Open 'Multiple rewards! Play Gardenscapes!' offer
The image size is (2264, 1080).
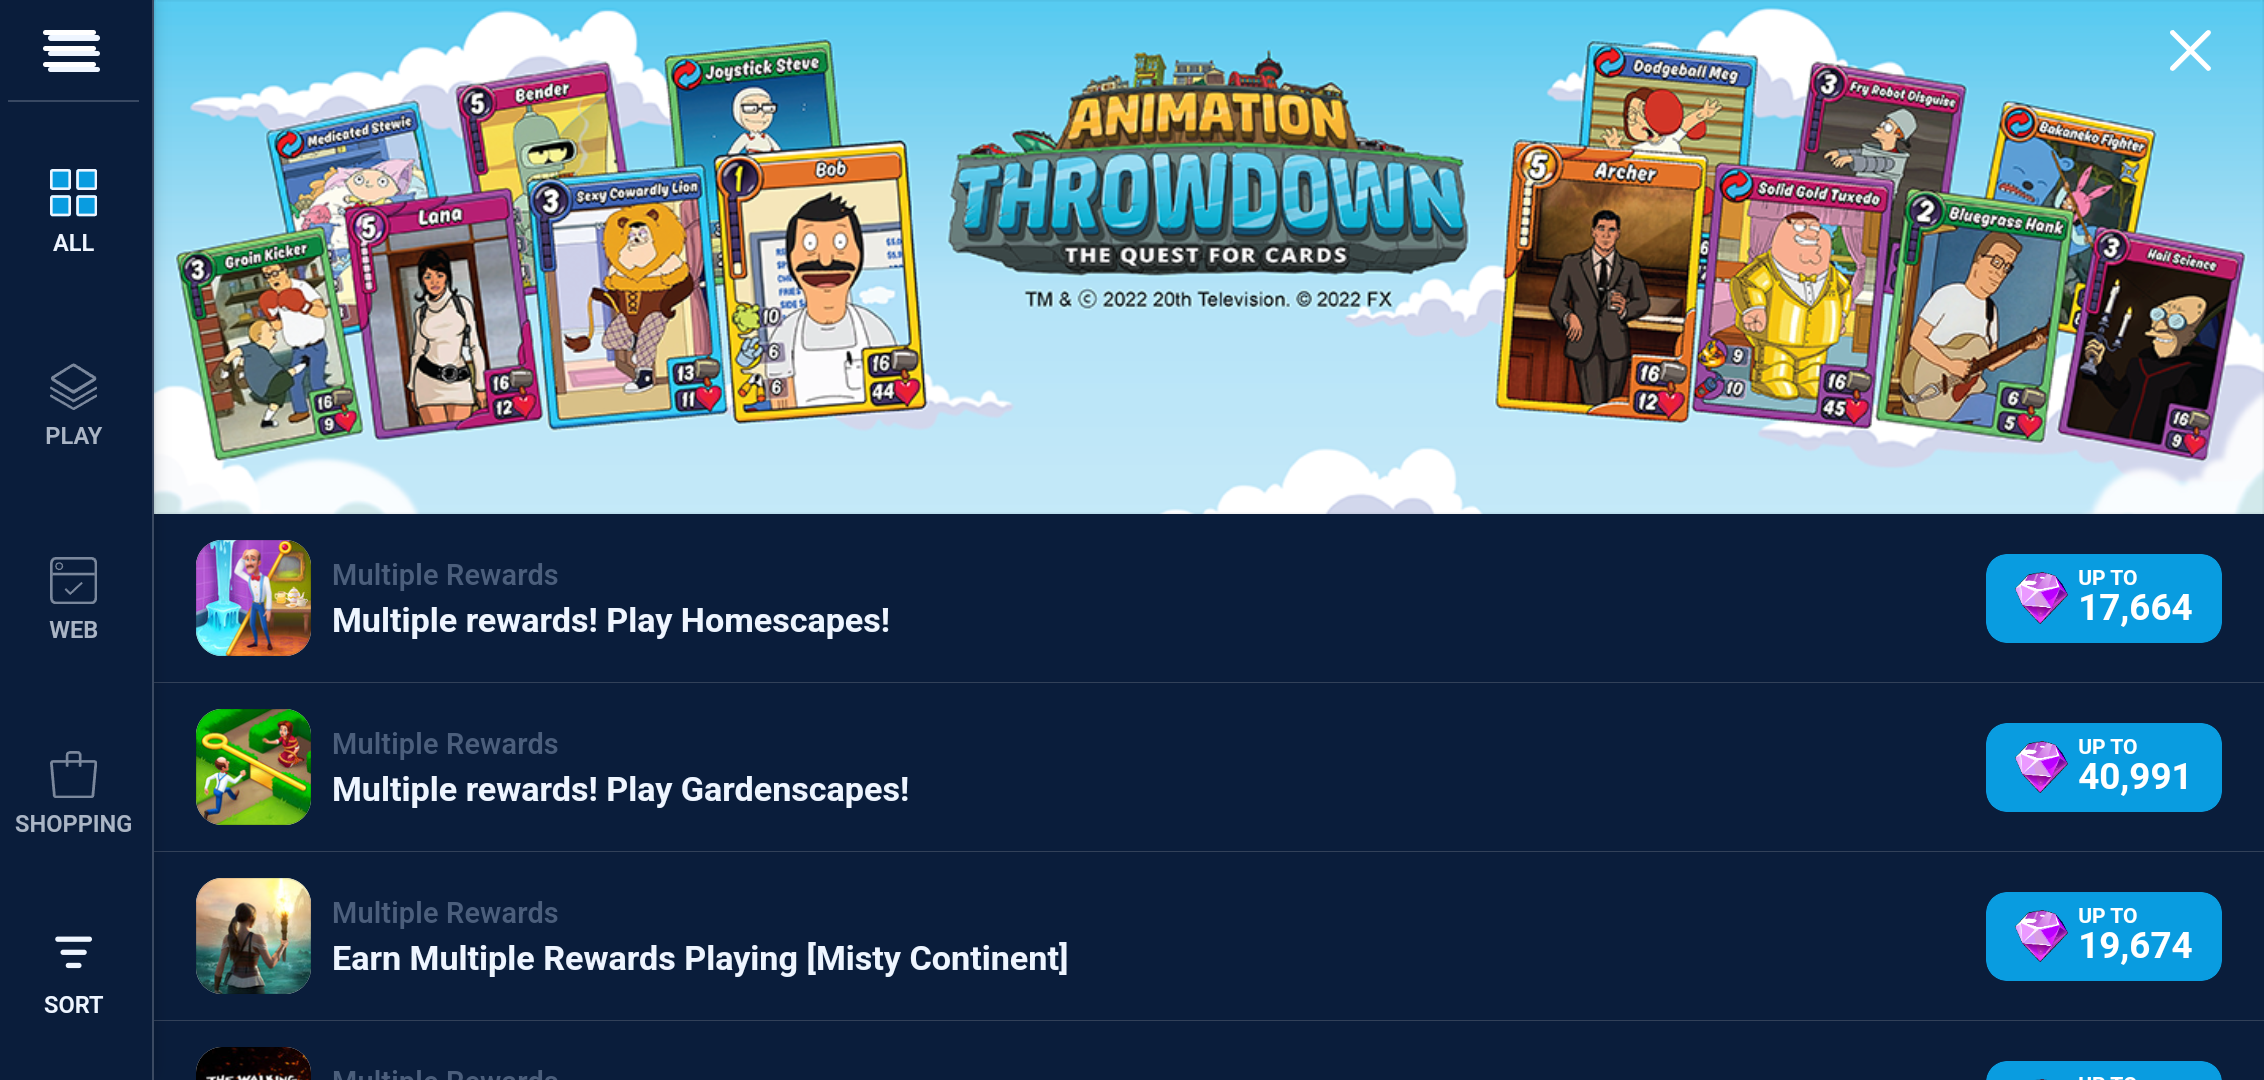pyautogui.click(x=620, y=790)
